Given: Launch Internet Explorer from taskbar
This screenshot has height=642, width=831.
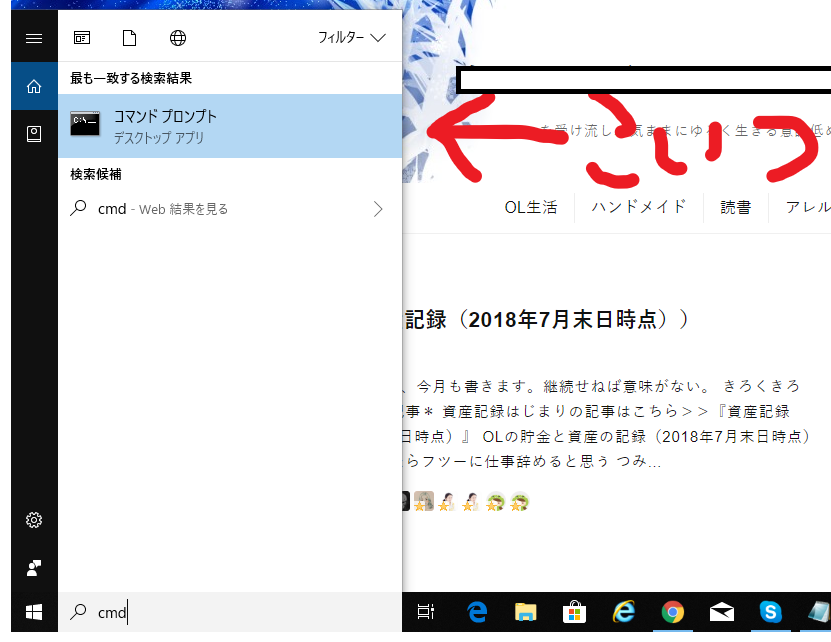Looking at the screenshot, I should [x=624, y=612].
